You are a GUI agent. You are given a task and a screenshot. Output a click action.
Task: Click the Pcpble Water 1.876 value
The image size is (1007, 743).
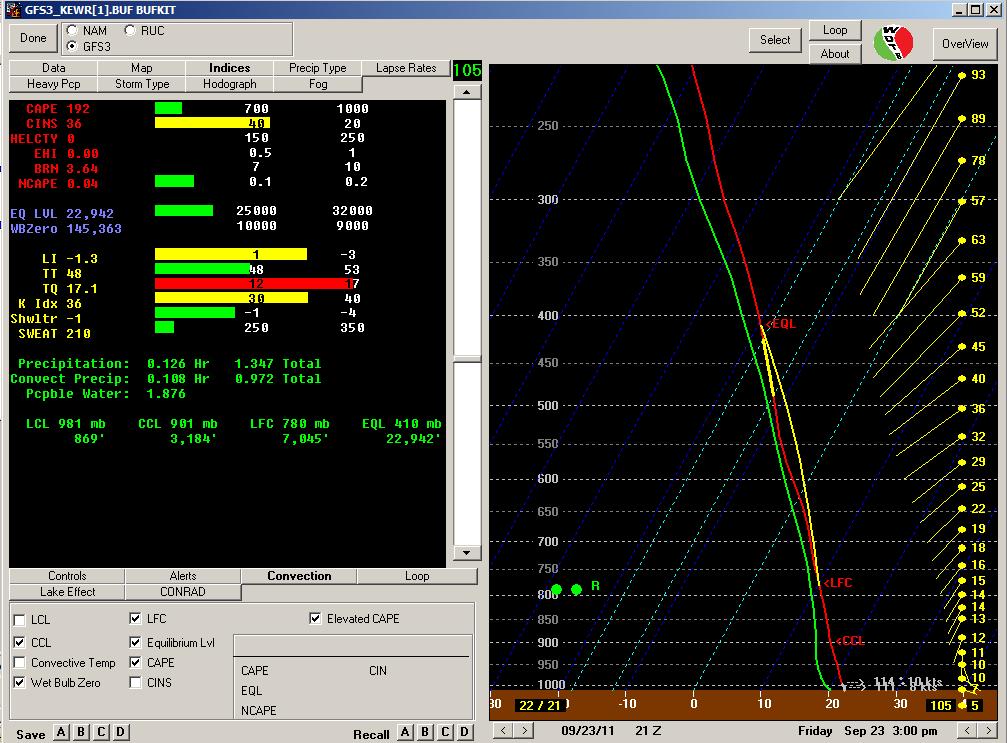click(x=166, y=394)
